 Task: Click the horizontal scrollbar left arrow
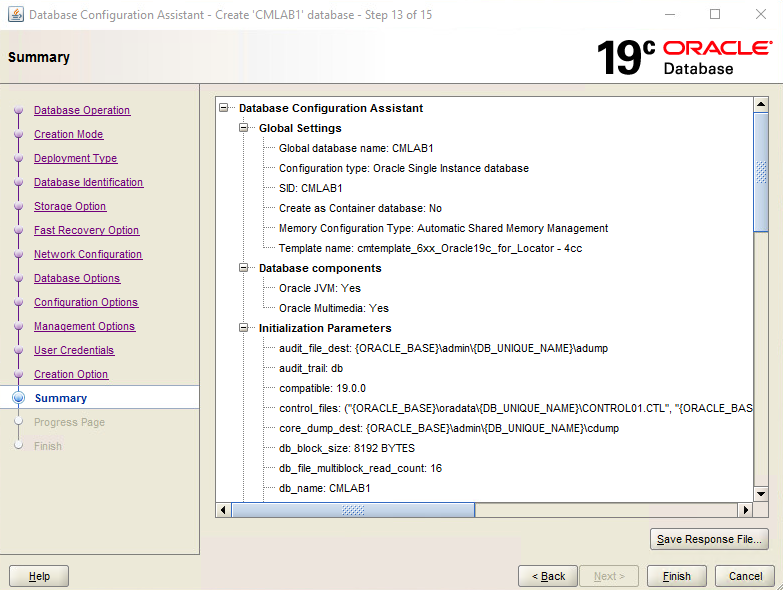point(223,510)
